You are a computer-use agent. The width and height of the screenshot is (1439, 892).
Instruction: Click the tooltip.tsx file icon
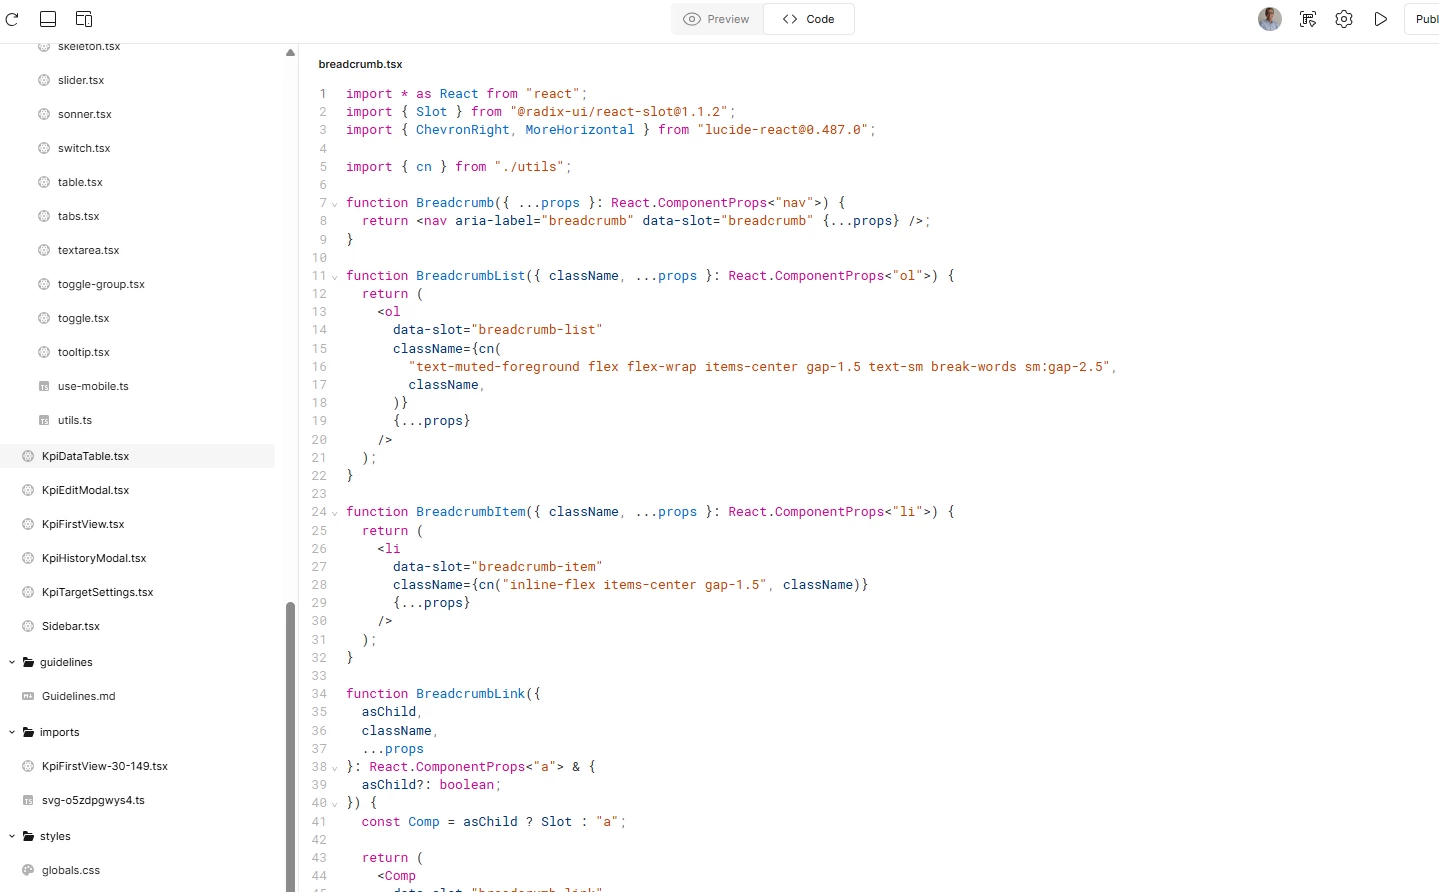tap(44, 352)
